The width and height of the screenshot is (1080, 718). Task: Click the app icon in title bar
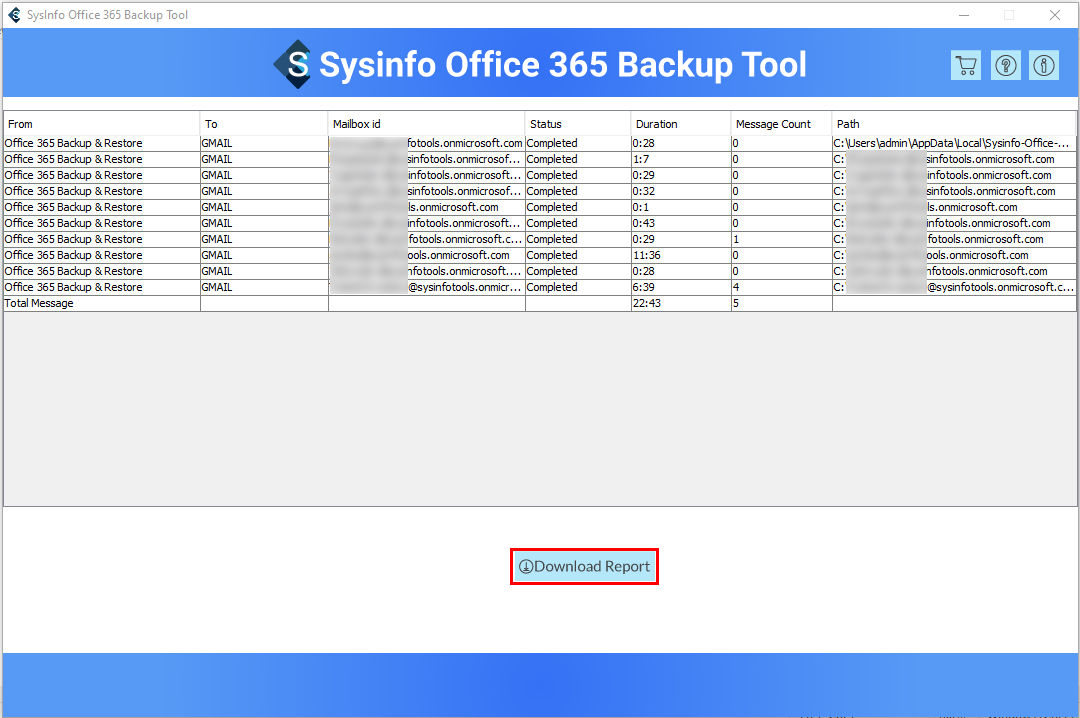click(14, 15)
